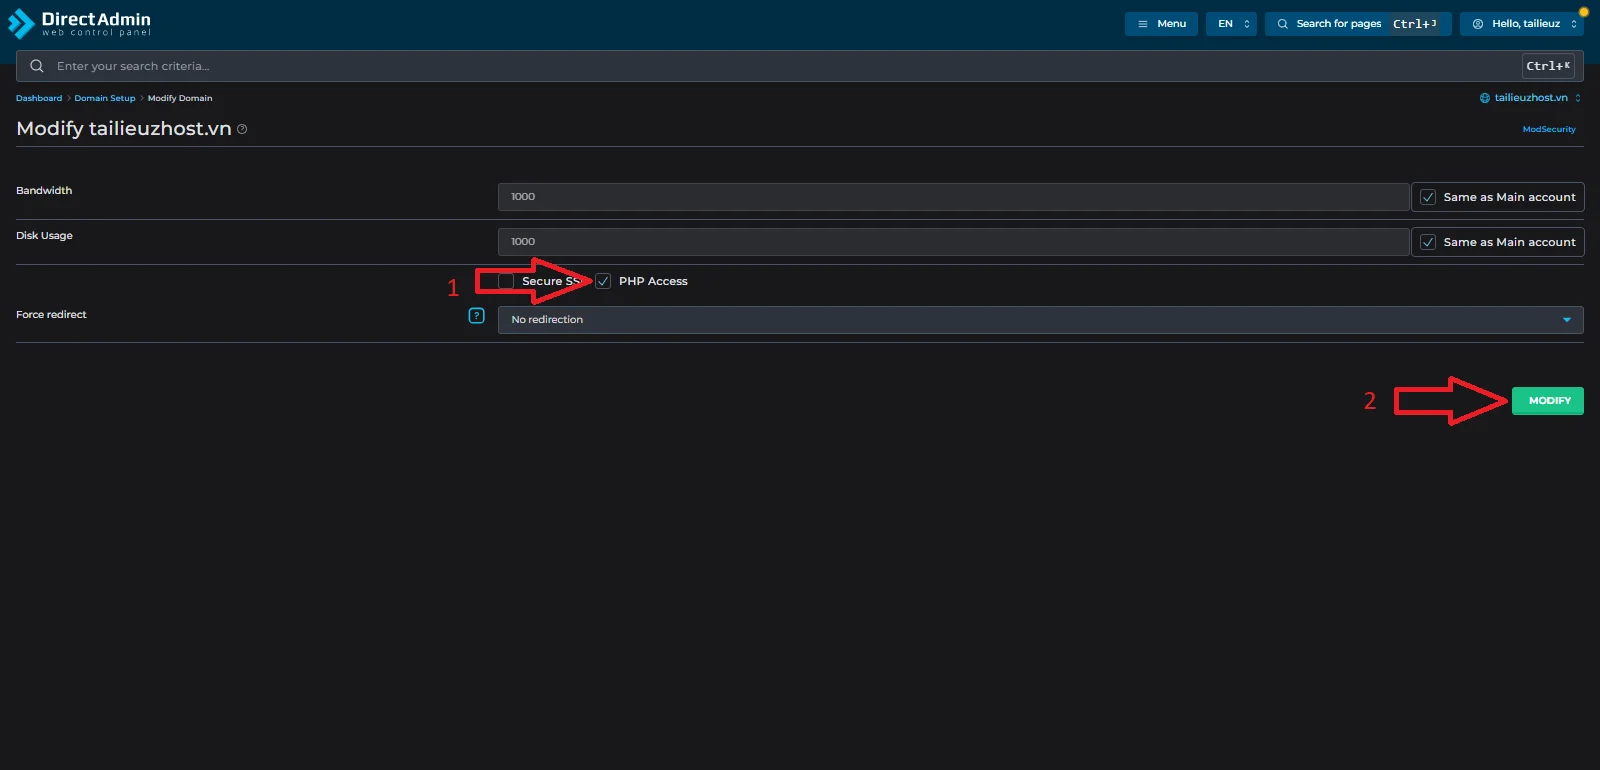Click the help icon beside Modify tailieuzhost.vn title
1600x770 pixels.
coord(242,129)
